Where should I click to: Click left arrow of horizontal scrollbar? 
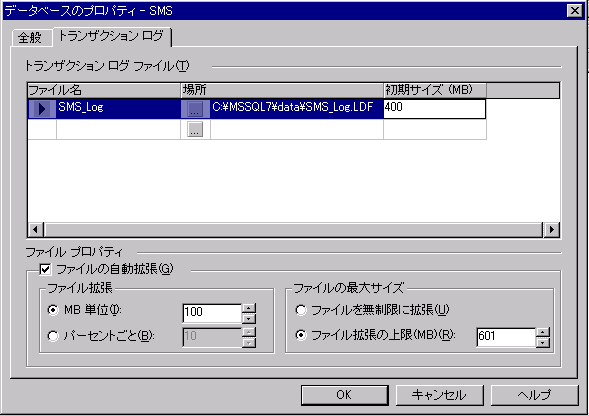[36, 229]
